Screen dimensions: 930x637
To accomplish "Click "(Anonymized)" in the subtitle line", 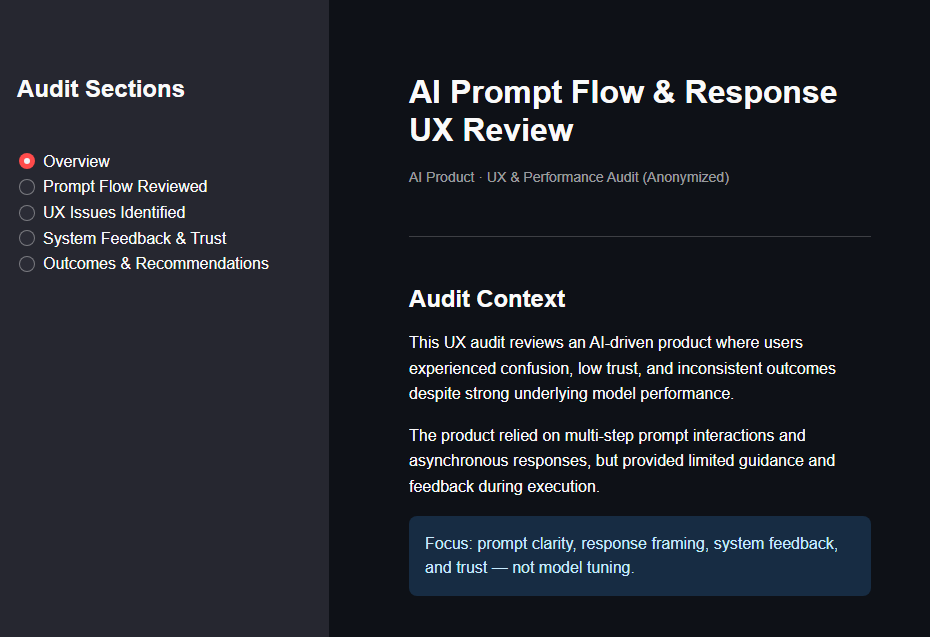I will (x=685, y=178).
